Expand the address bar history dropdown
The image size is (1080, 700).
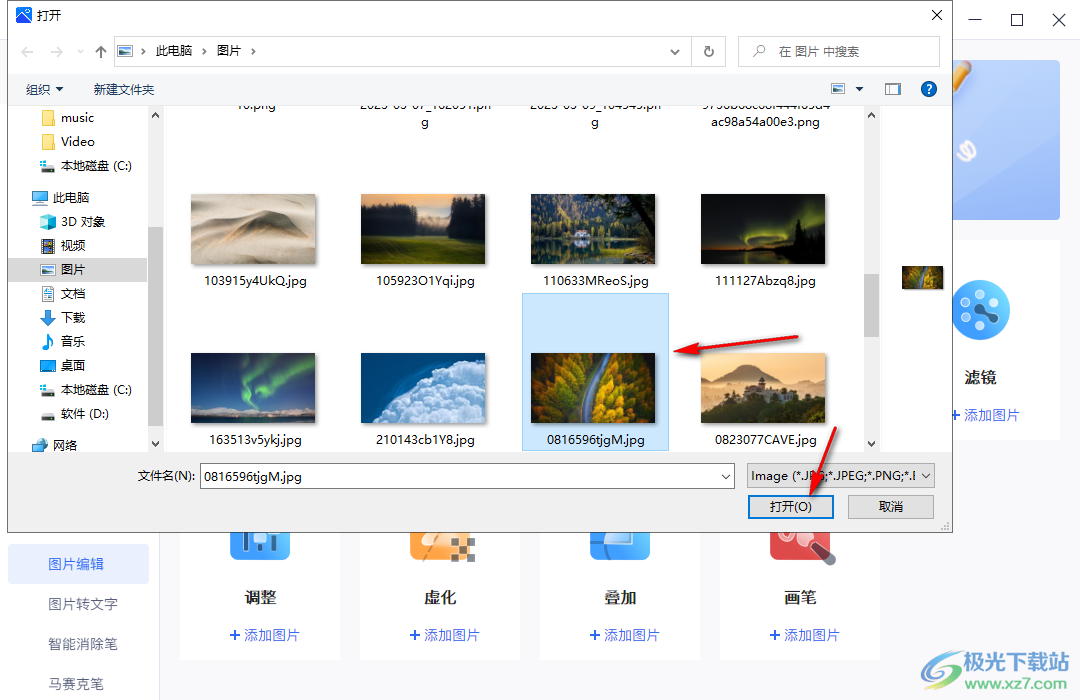(x=675, y=52)
